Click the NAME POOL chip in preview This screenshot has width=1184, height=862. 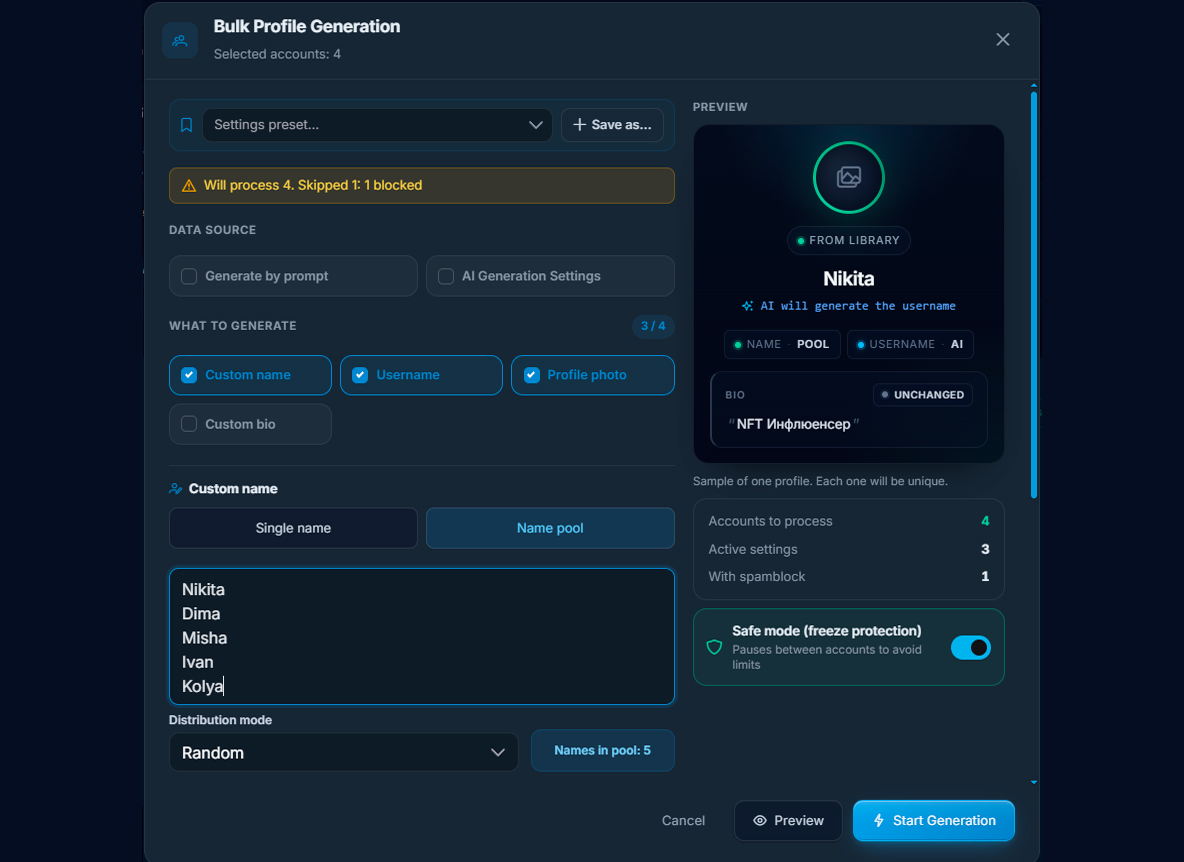click(782, 344)
